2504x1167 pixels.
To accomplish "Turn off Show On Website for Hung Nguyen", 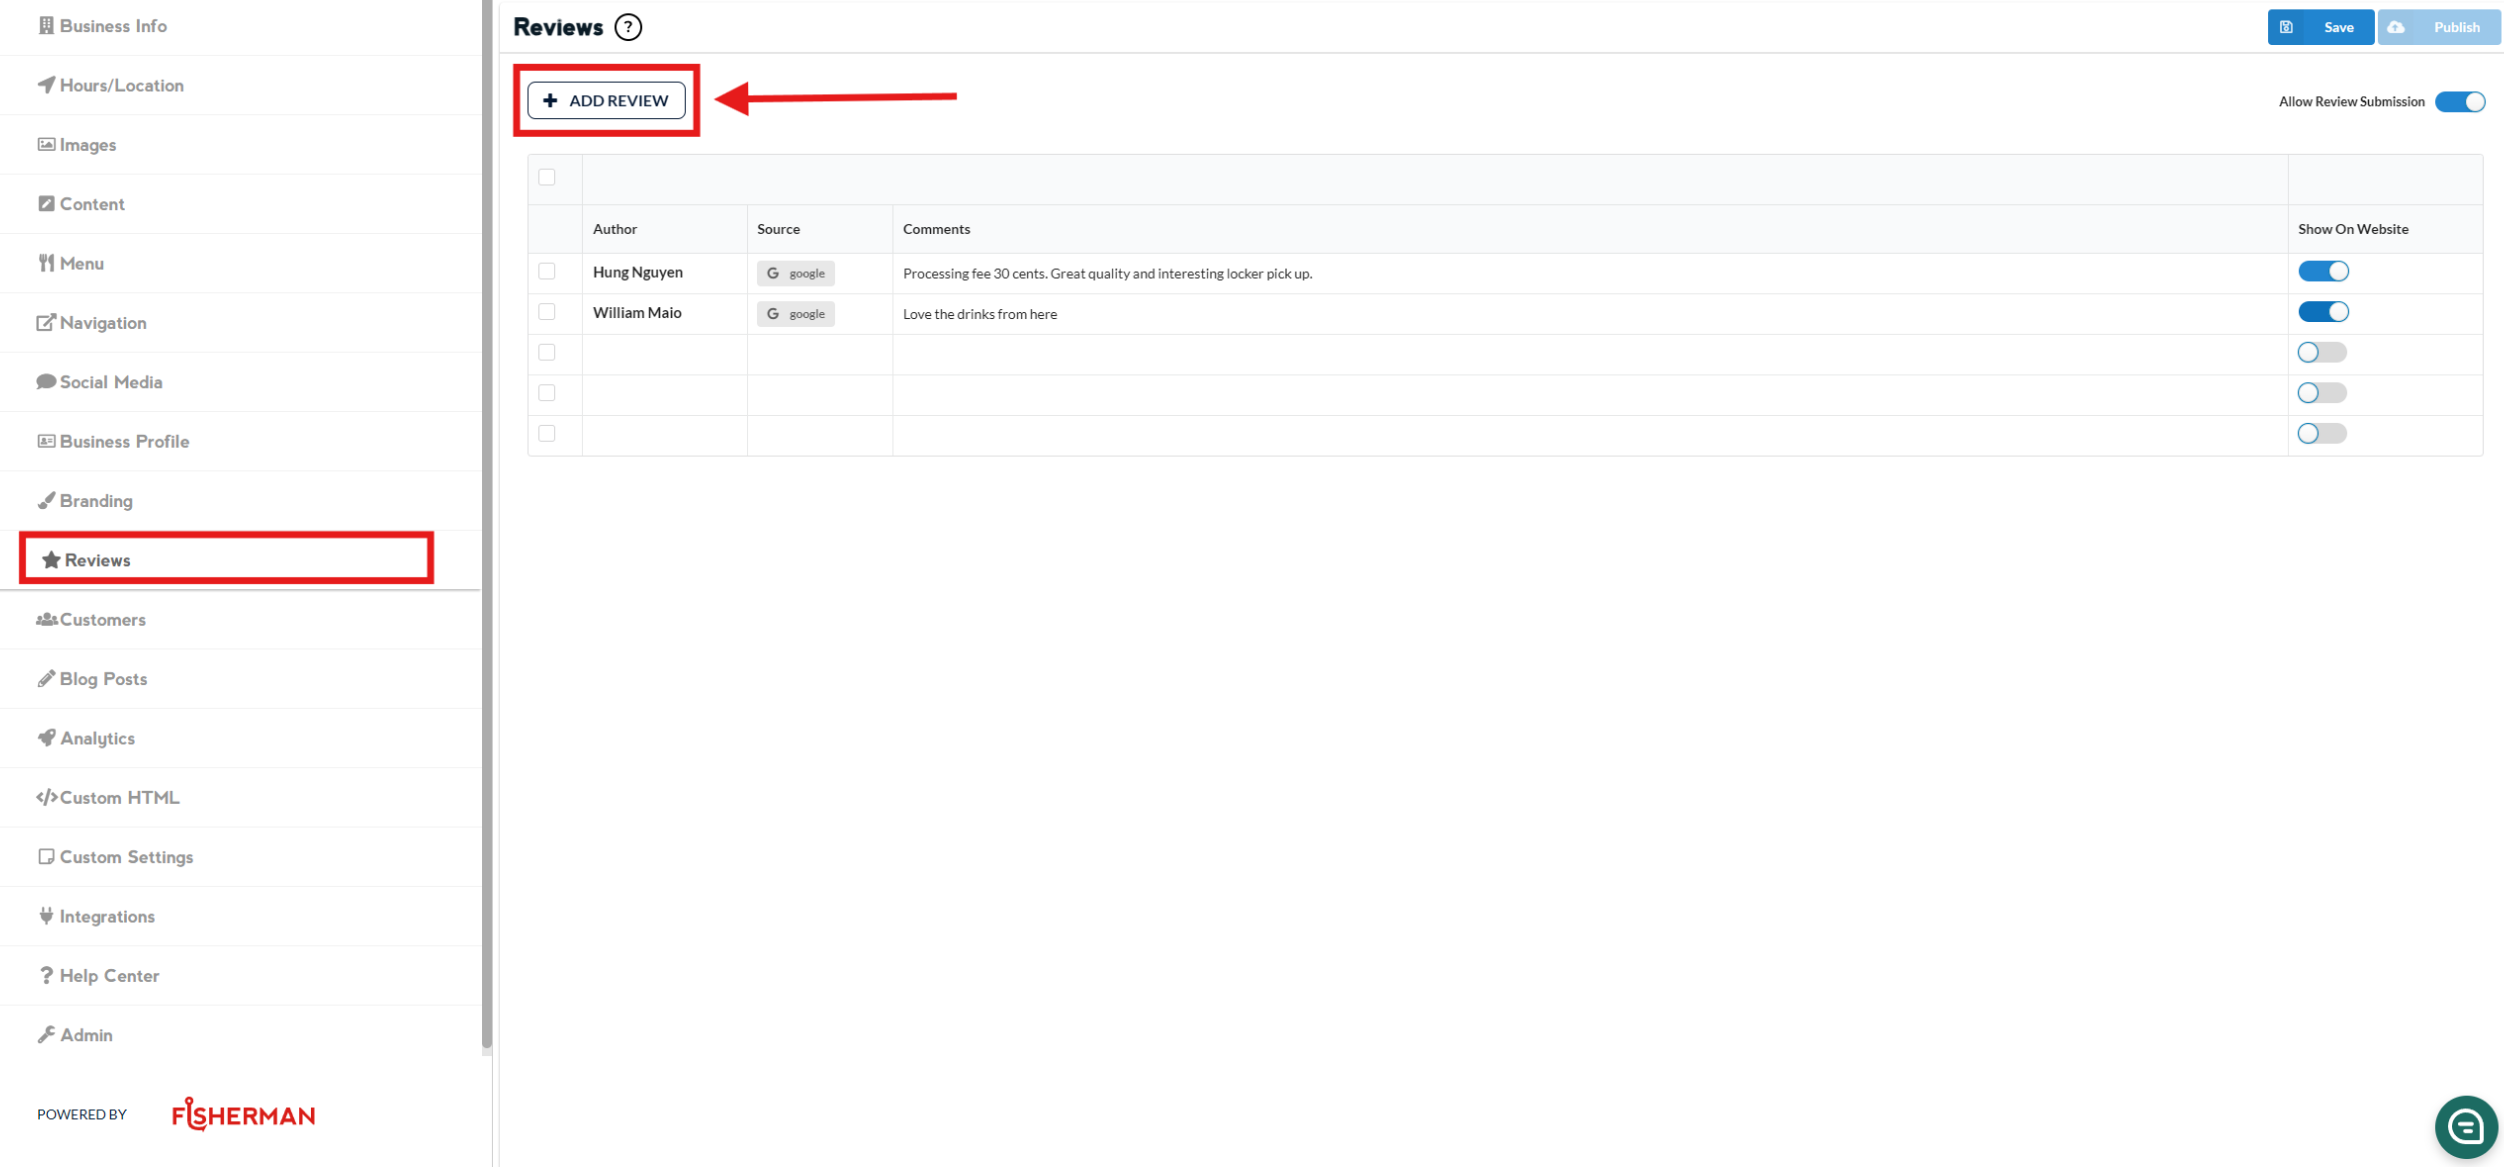I will click(2323, 272).
